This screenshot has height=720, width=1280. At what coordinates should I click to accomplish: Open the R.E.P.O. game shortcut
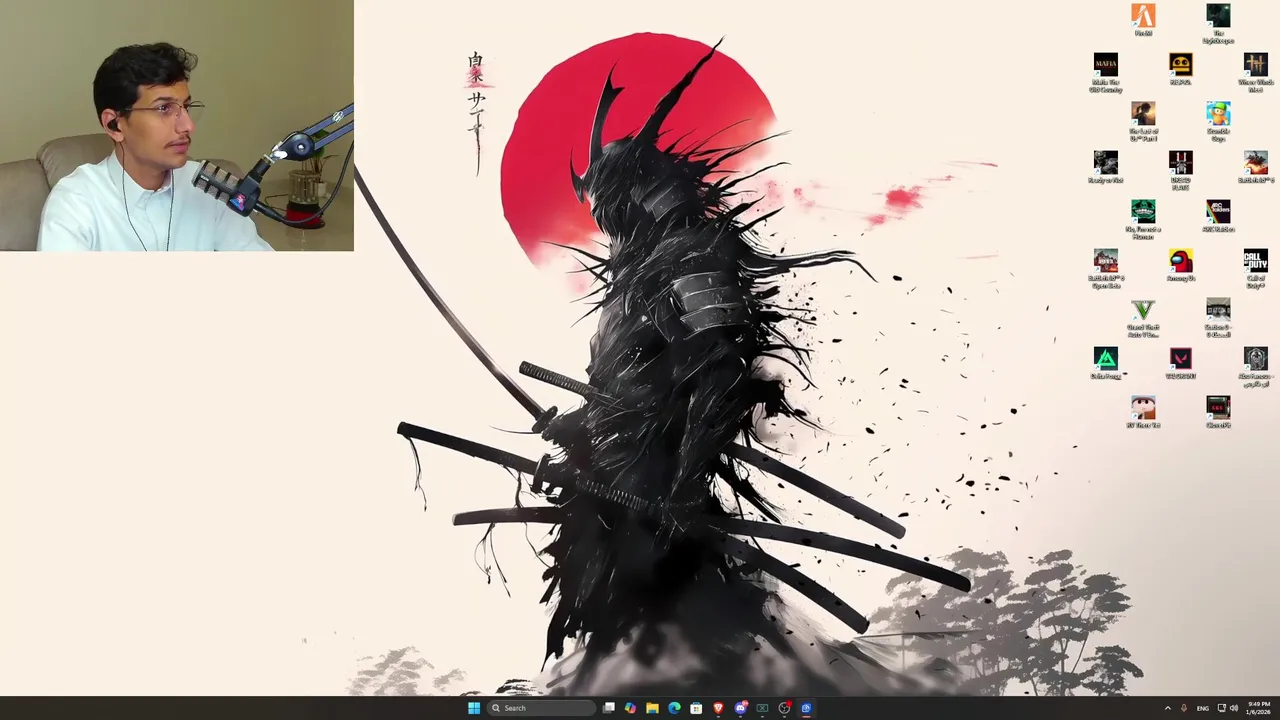[1180, 69]
